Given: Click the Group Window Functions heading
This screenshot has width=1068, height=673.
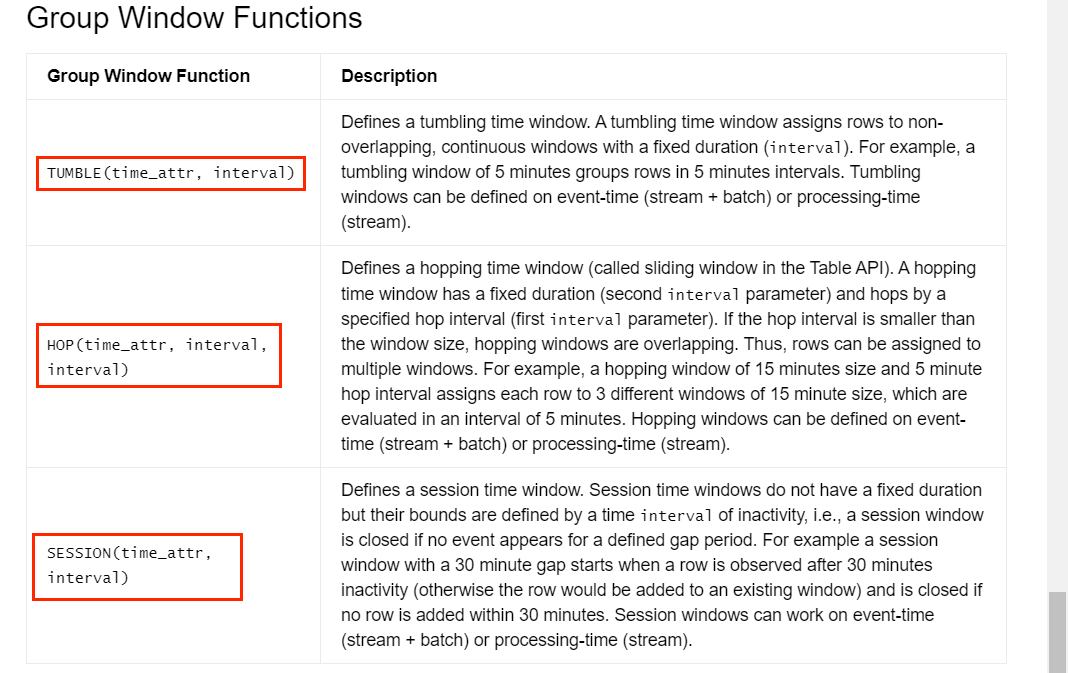Looking at the screenshot, I should (x=194, y=18).
